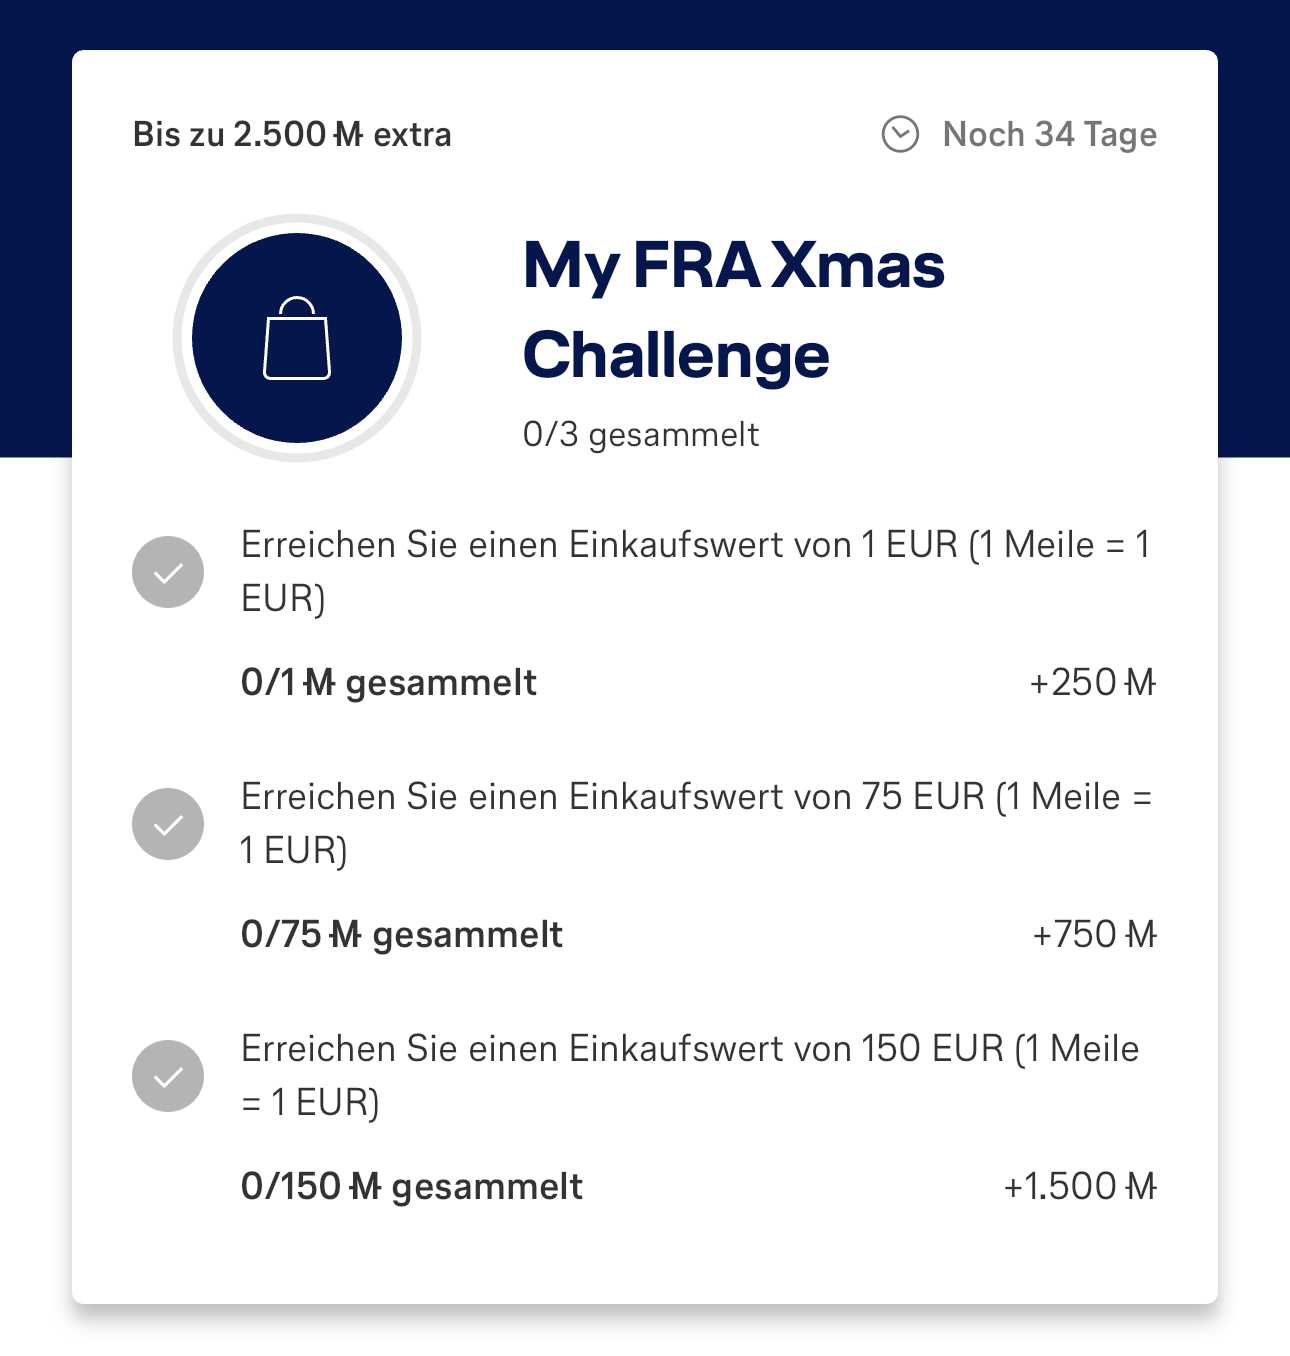Click the +250 M reward amount
The width and height of the screenshot is (1290, 1356).
pos(1092,682)
